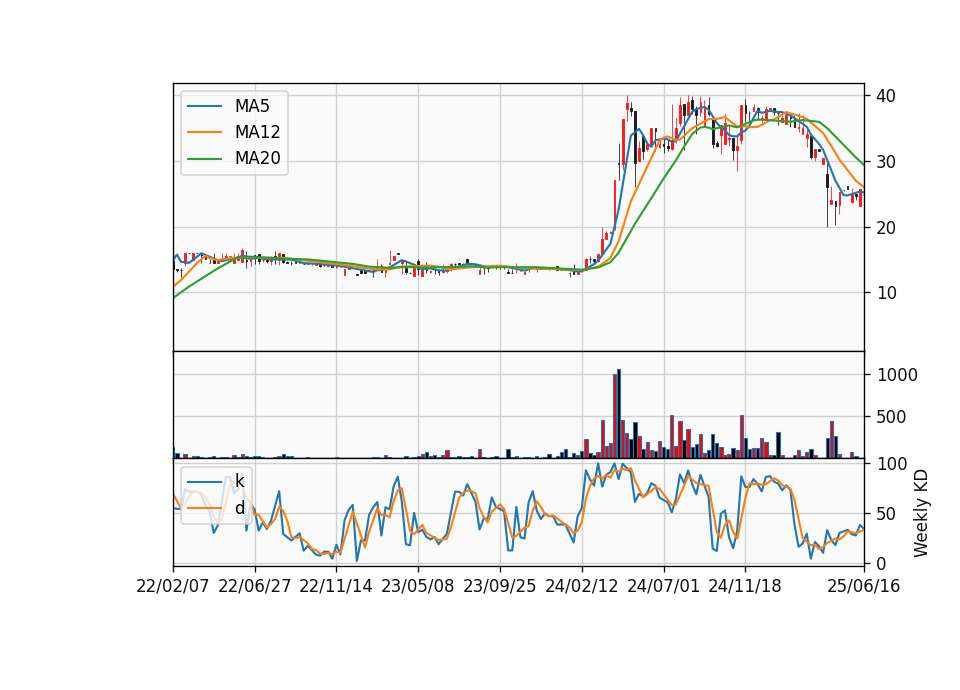Click the orange MA12 legend line sample
This screenshot has height=690, width=960.
click(x=204, y=132)
